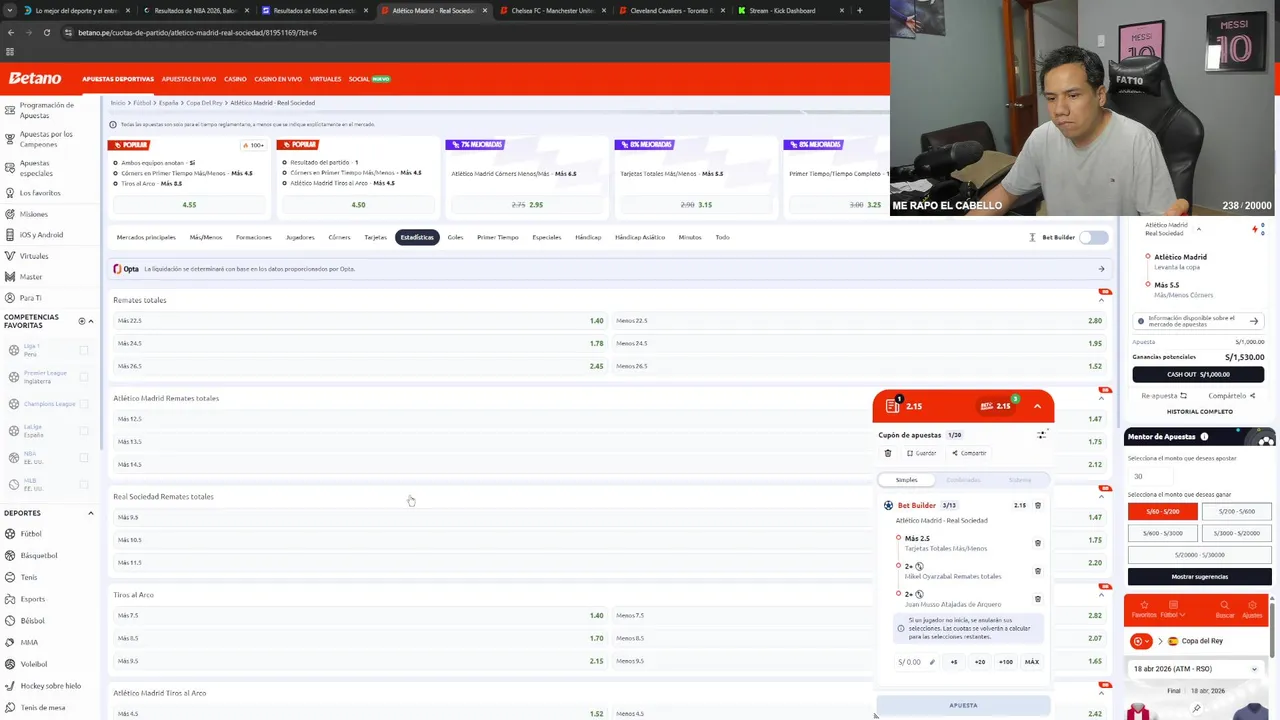Image resolution: width=1280 pixels, height=720 pixels.
Task: Check the LaLiga España checkbox
Action: (x=84, y=431)
